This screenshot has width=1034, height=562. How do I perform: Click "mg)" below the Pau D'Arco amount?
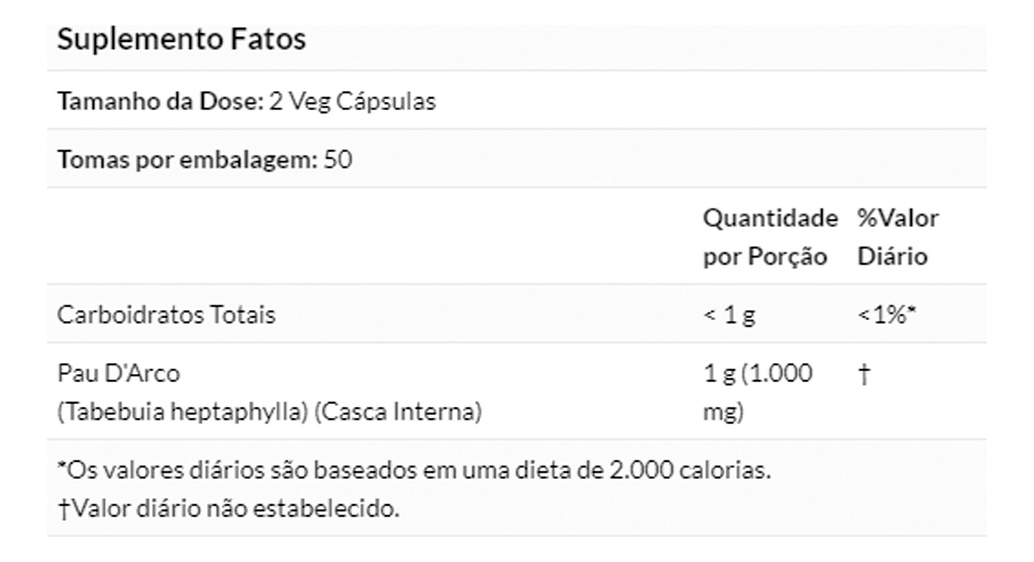coord(723,411)
